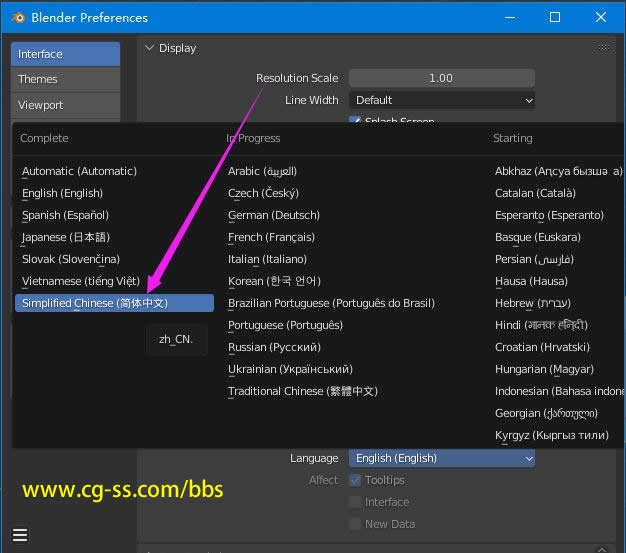Select the Interface tab in sidebar
The height and width of the screenshot is (553, 626).
pyautogui.click(x=65, y=54)
